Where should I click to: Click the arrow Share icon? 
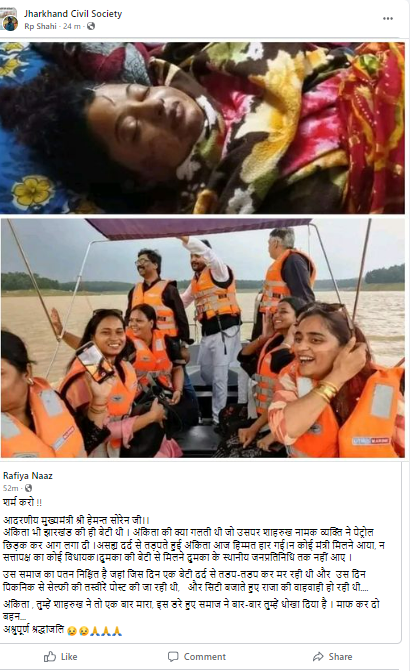[318, 656]
